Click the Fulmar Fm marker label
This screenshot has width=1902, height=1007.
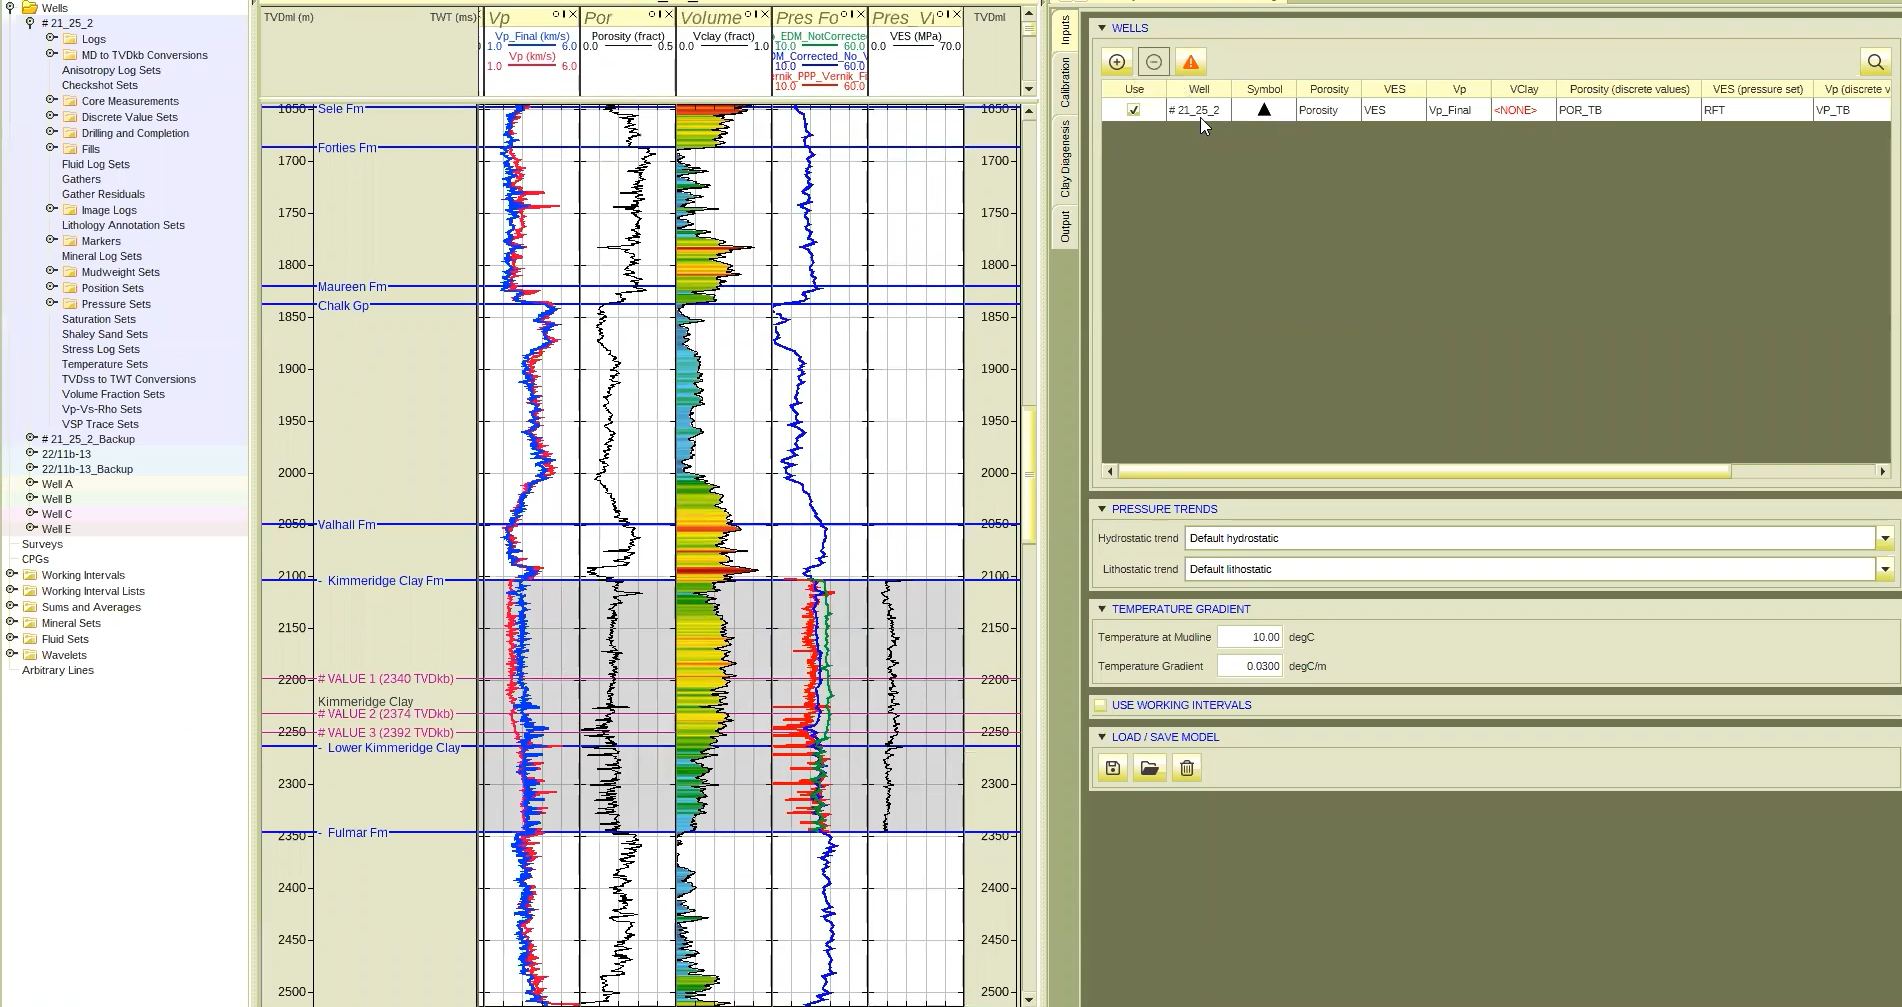pos(358,833)
